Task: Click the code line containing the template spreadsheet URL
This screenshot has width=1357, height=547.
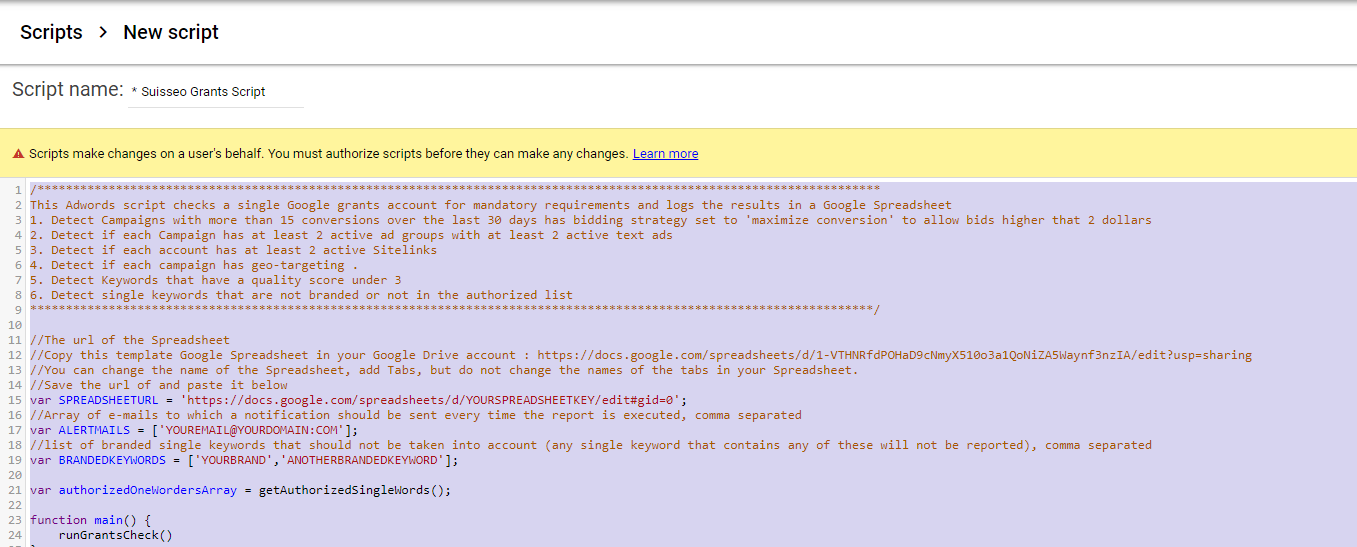Action: [641, 355]
